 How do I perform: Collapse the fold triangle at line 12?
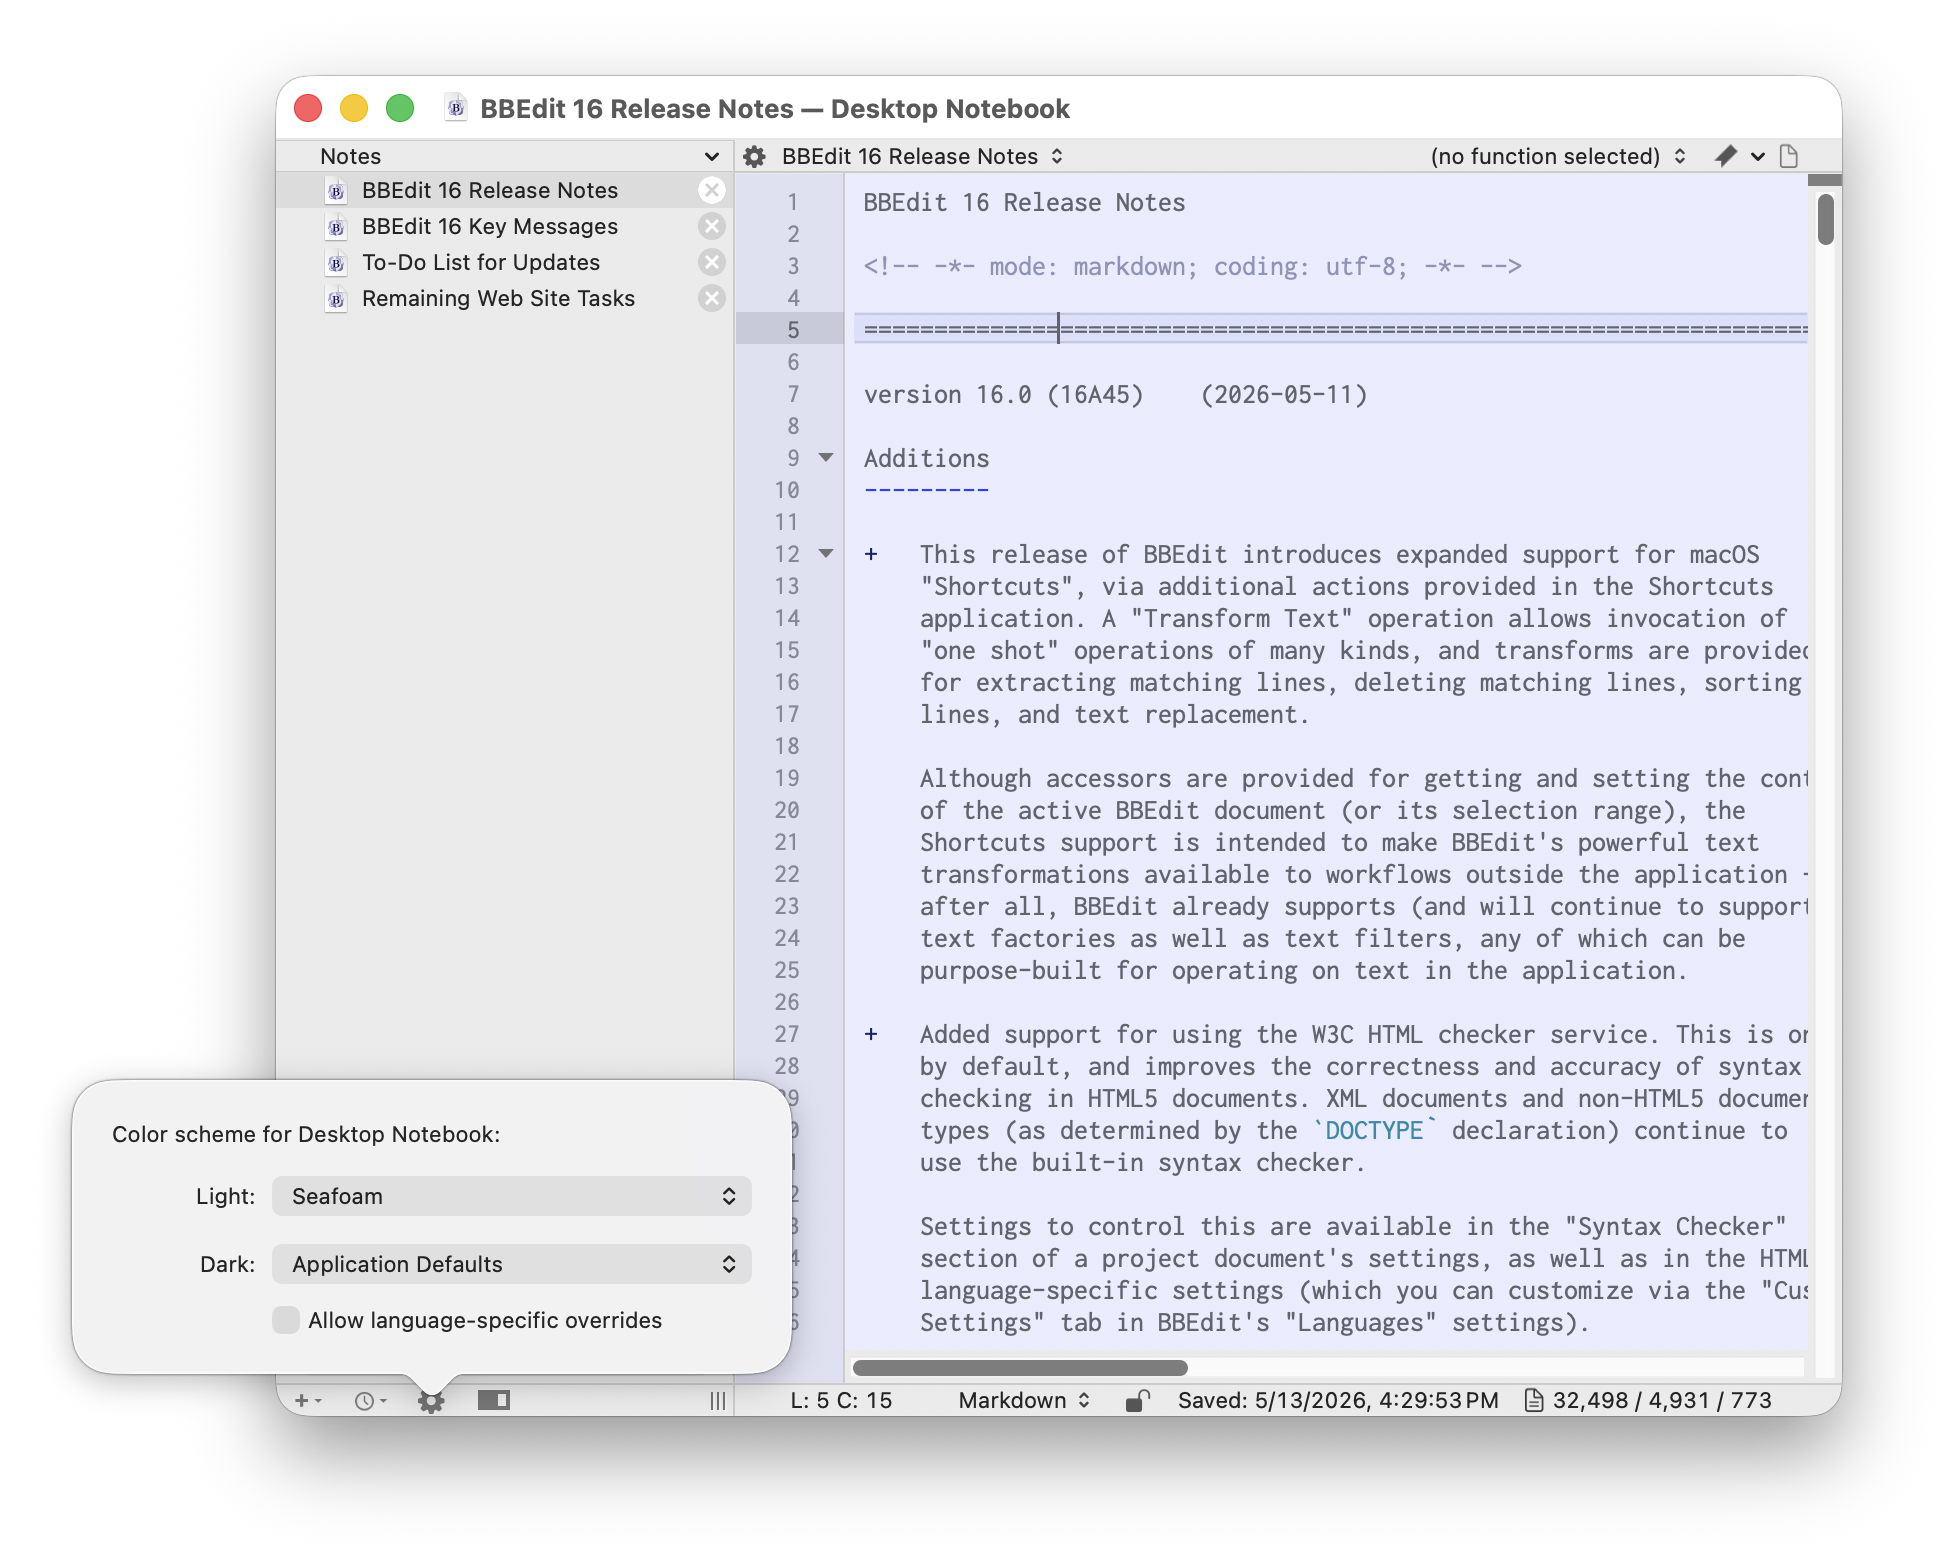click(x=826, y=554)
